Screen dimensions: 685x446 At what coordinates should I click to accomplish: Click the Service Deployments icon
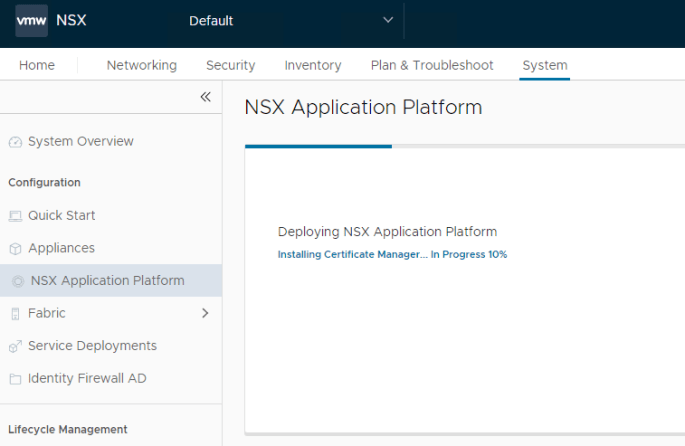[15, 346]
